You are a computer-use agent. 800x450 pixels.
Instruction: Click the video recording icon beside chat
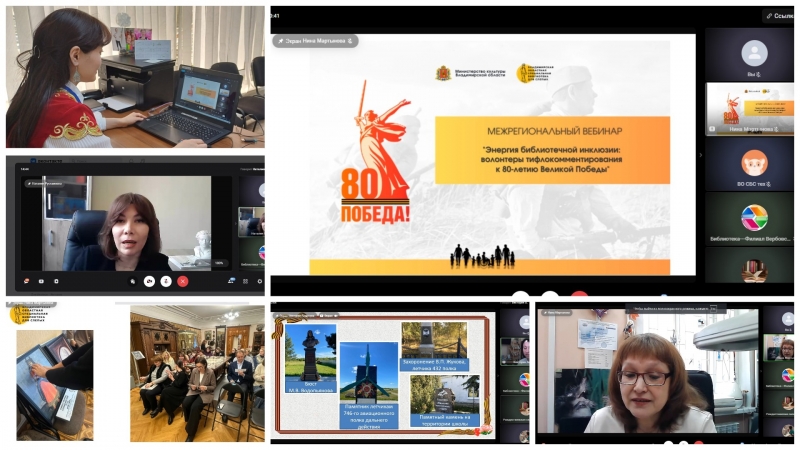41,281
